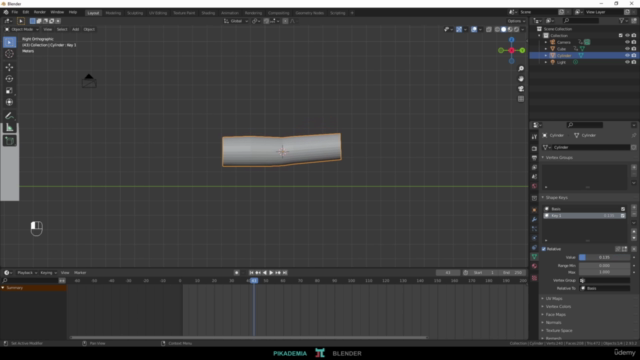Open the timeline Keying popover
640x360 pixels.
[x=48, y=273]
